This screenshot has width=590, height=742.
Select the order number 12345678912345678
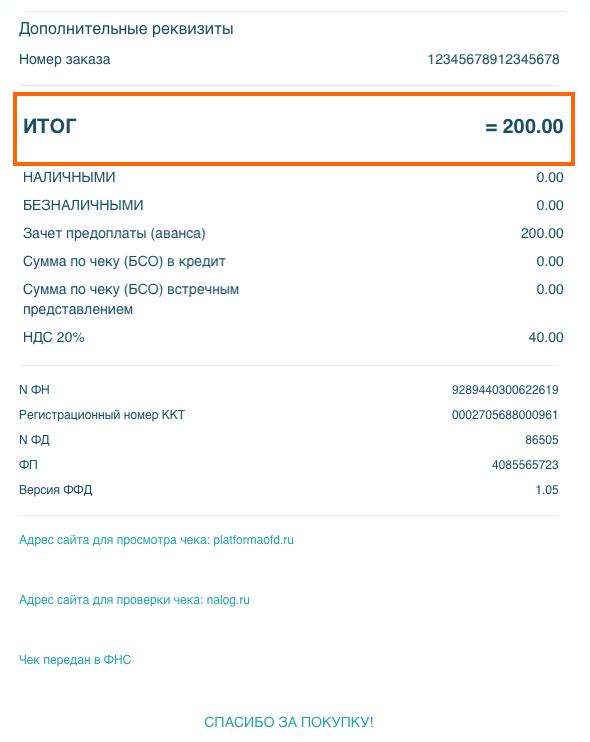coord(493,60)
